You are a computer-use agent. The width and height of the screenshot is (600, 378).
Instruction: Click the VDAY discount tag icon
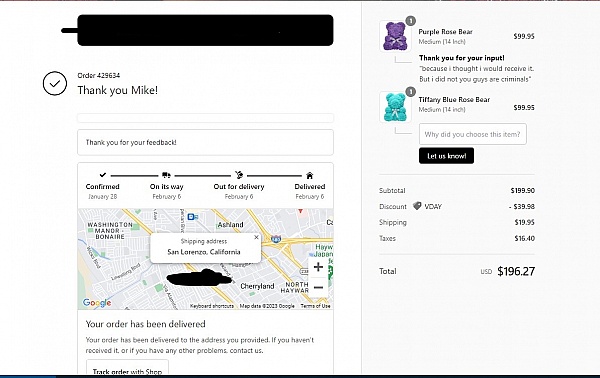tap(417, 206)
